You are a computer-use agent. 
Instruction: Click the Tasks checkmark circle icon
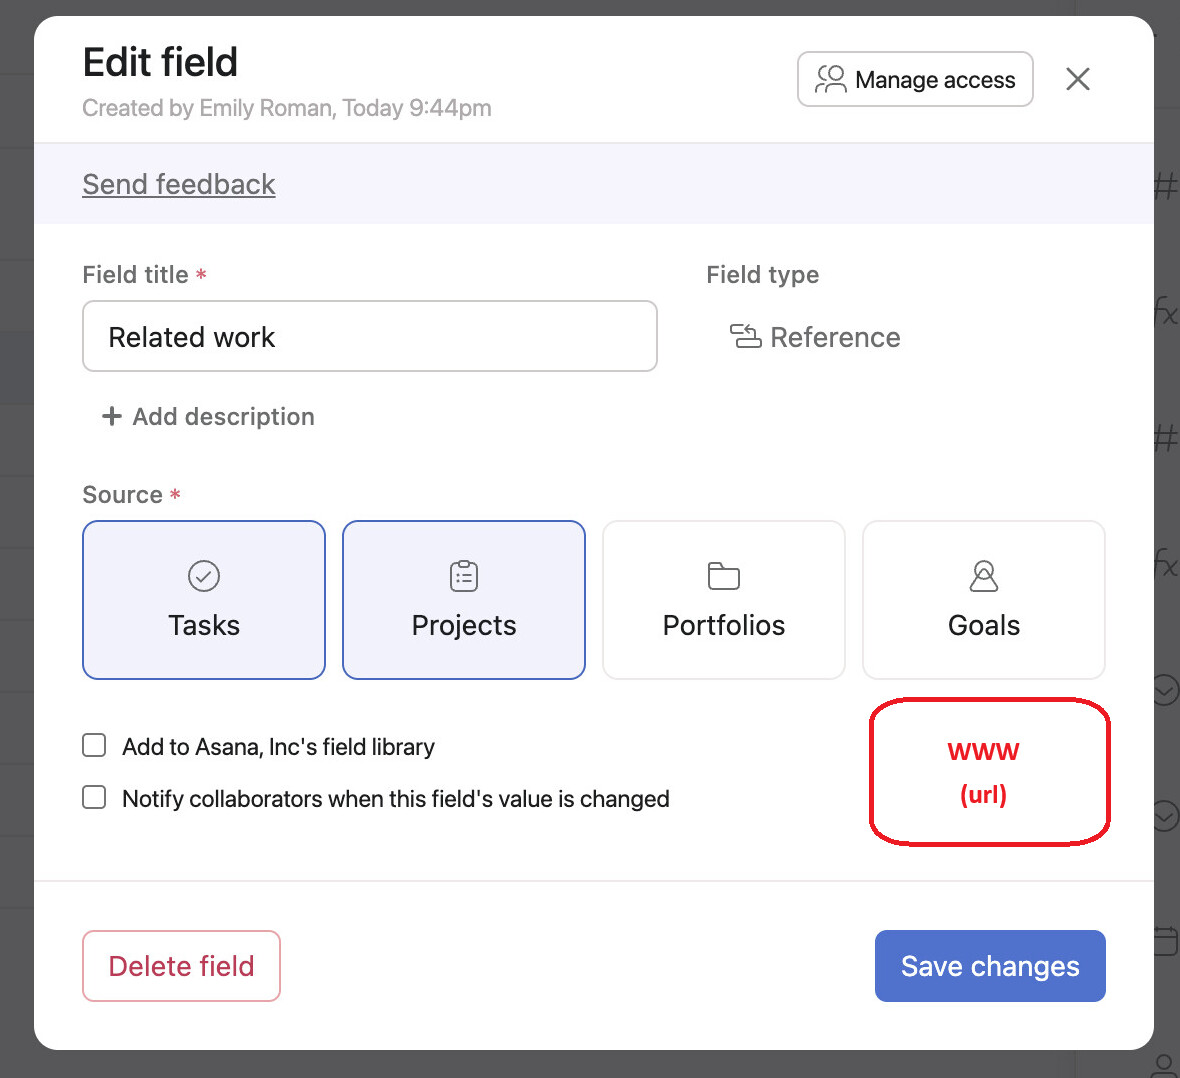(204, 576)
